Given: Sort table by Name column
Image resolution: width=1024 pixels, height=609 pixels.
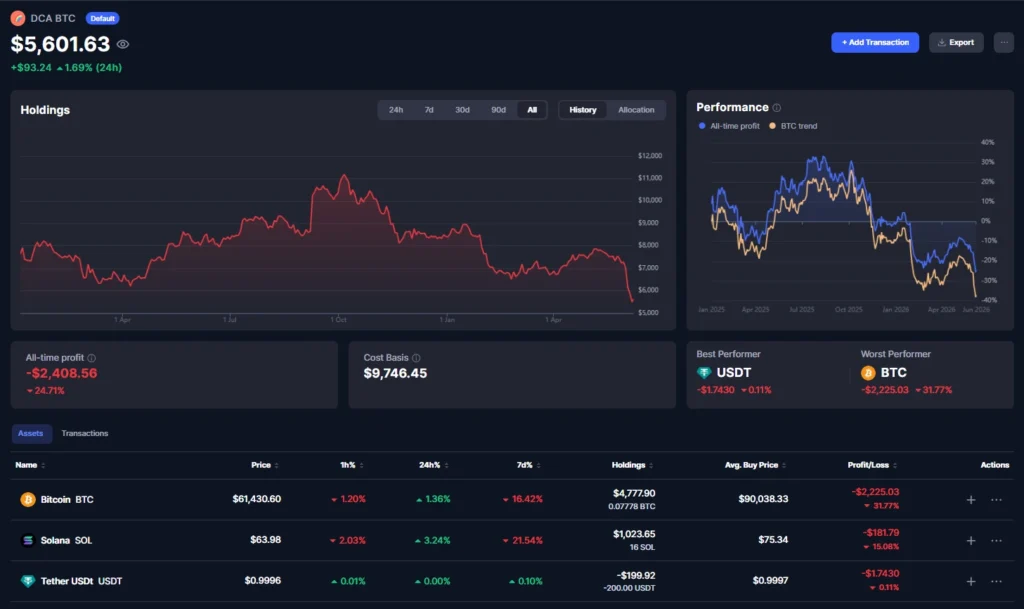Looking at the screenshot, I should pos(30,465).
